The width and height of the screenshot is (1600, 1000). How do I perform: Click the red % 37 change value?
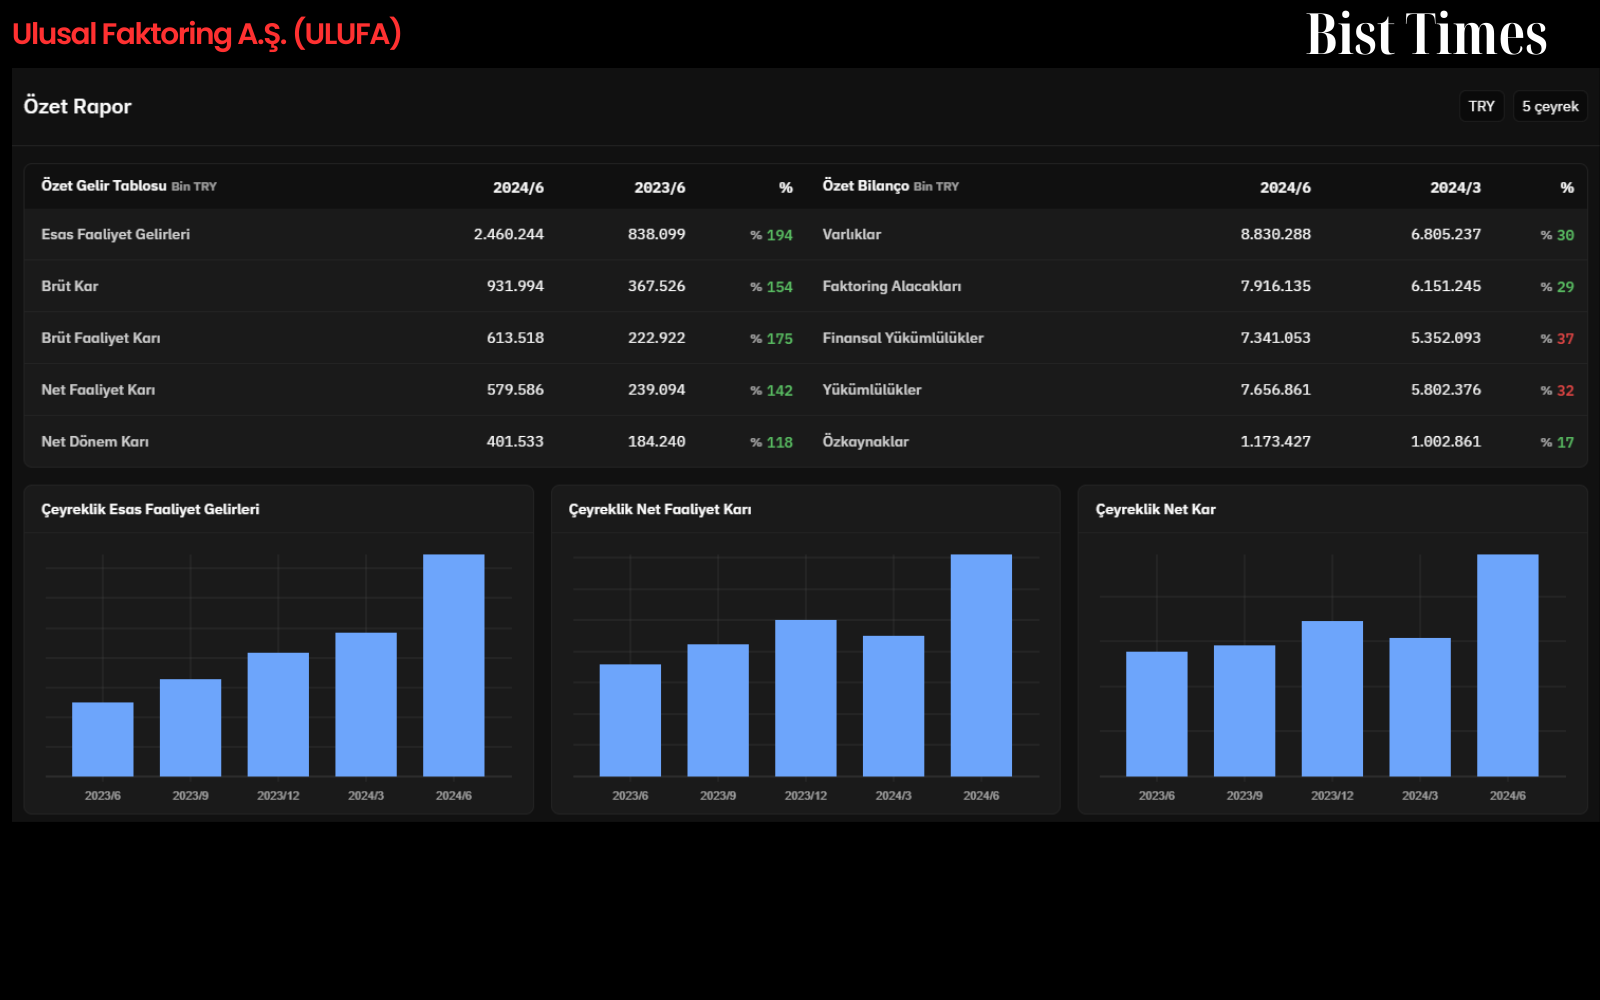pos(1557,339)
